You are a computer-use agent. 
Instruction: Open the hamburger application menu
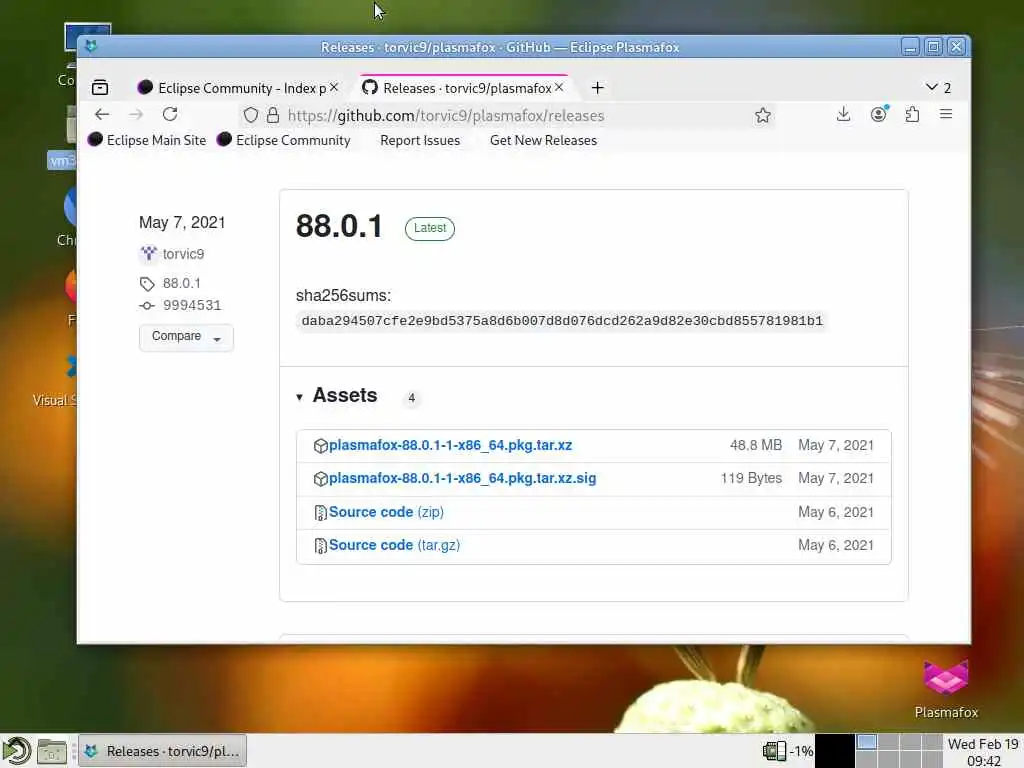[946, 115]
